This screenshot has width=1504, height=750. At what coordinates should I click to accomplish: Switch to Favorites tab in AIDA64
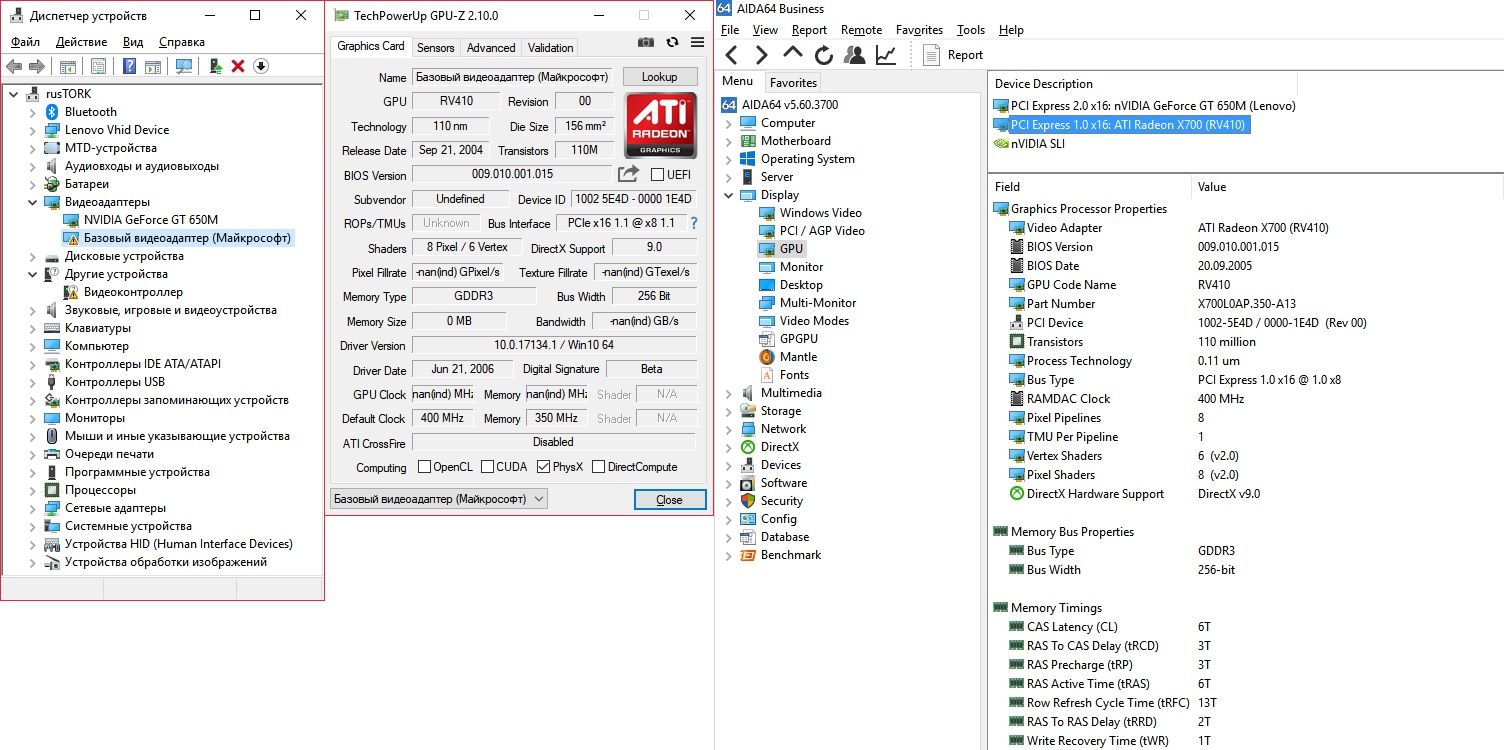[793, 82]
